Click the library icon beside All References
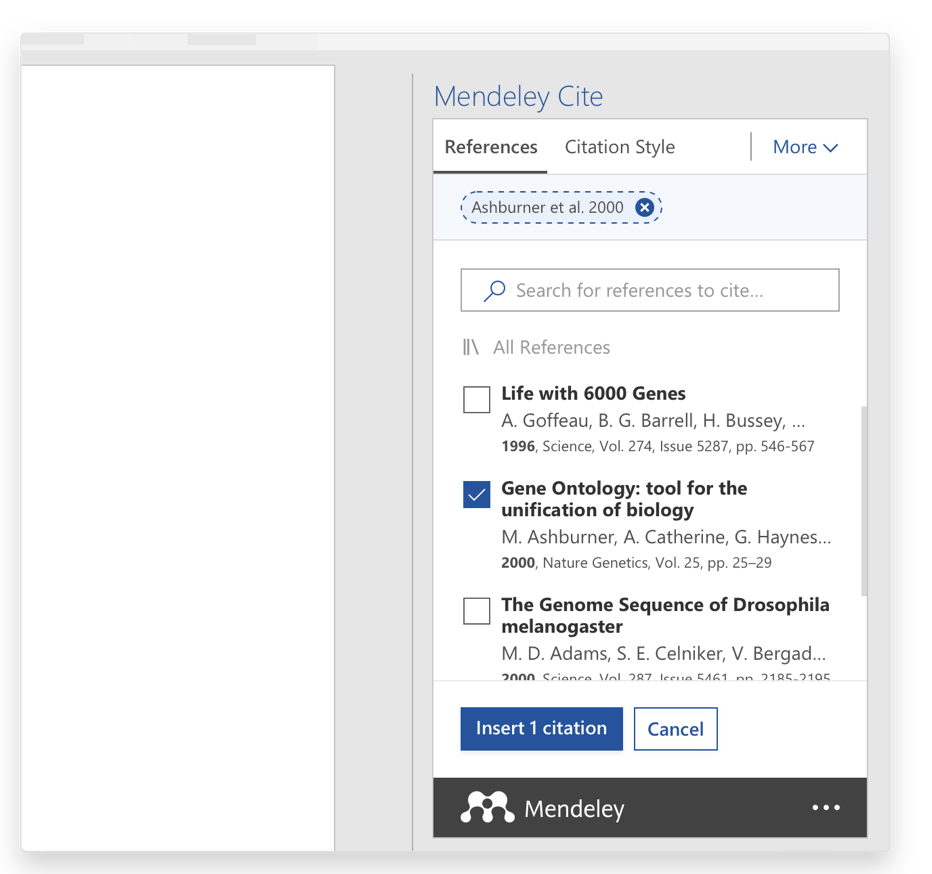The height and width of the screenshot is (874, 932). point(471,348)
